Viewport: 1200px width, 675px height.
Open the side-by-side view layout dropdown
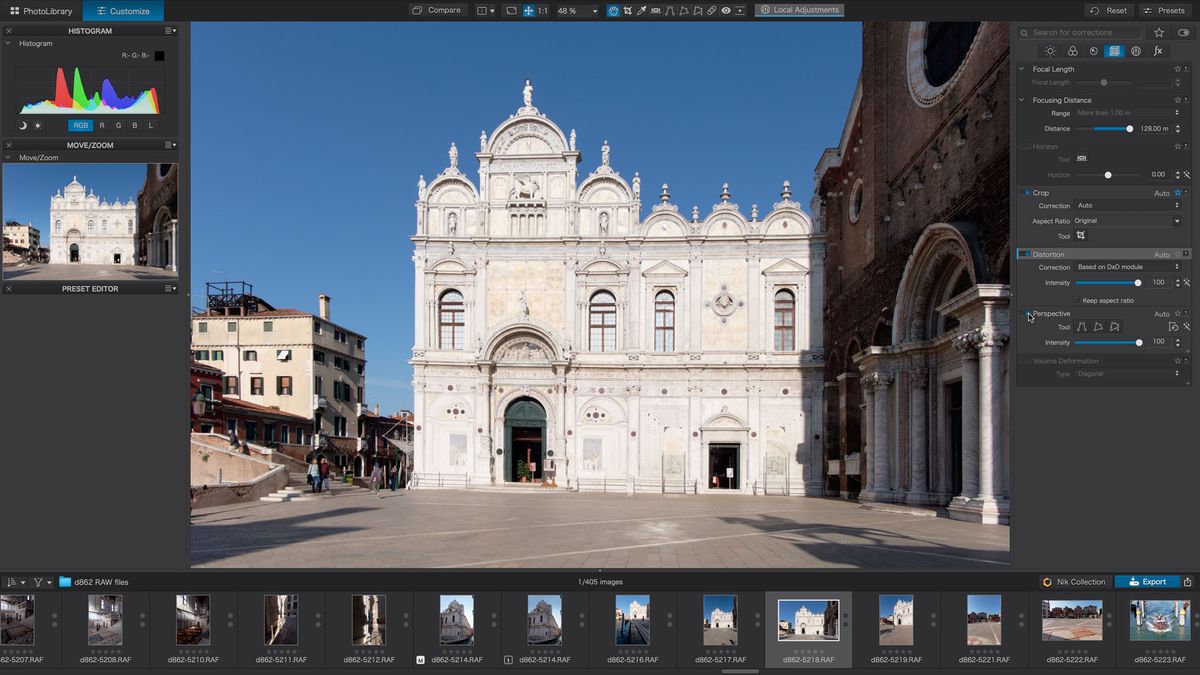486,10
